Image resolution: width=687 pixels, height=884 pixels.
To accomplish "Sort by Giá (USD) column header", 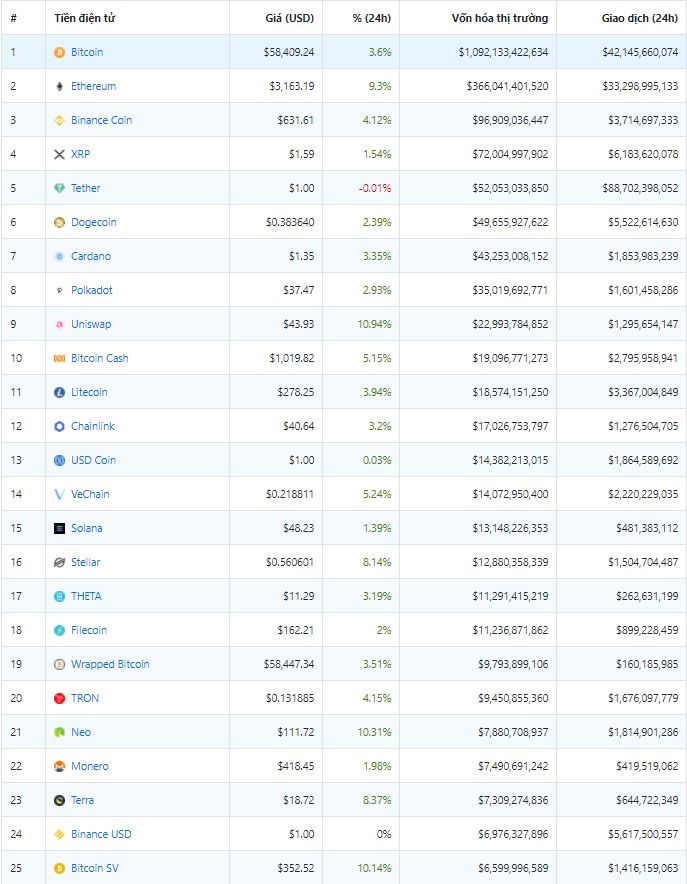I will pos(290,18).
